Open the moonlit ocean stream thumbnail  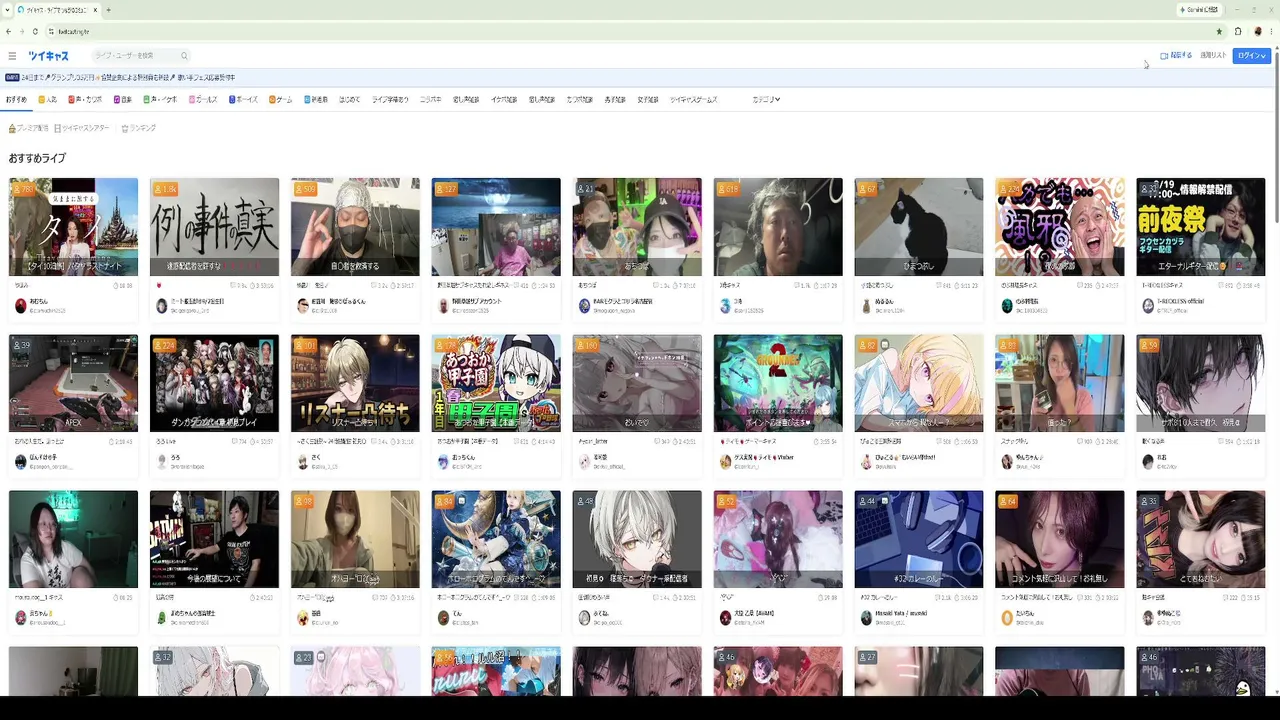[x=496, y=227]
